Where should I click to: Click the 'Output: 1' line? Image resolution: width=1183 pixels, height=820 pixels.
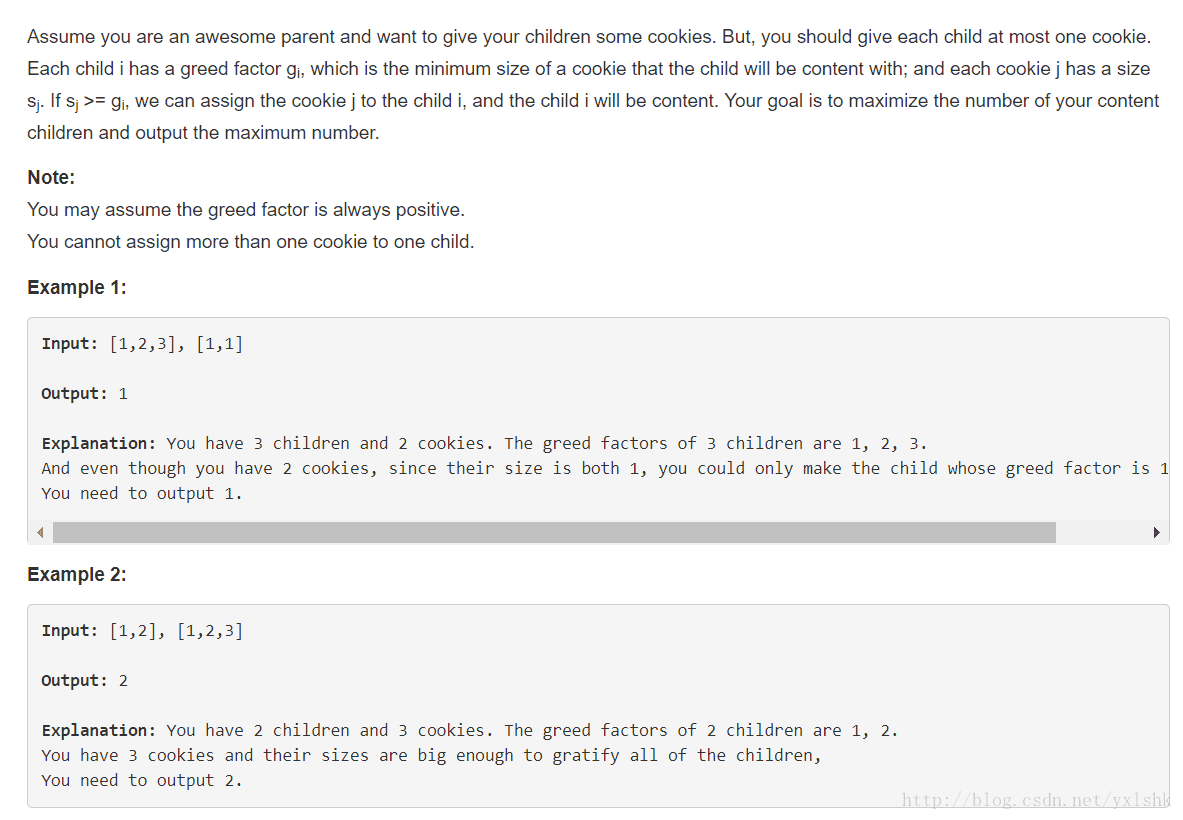click(x=84, y=394)
